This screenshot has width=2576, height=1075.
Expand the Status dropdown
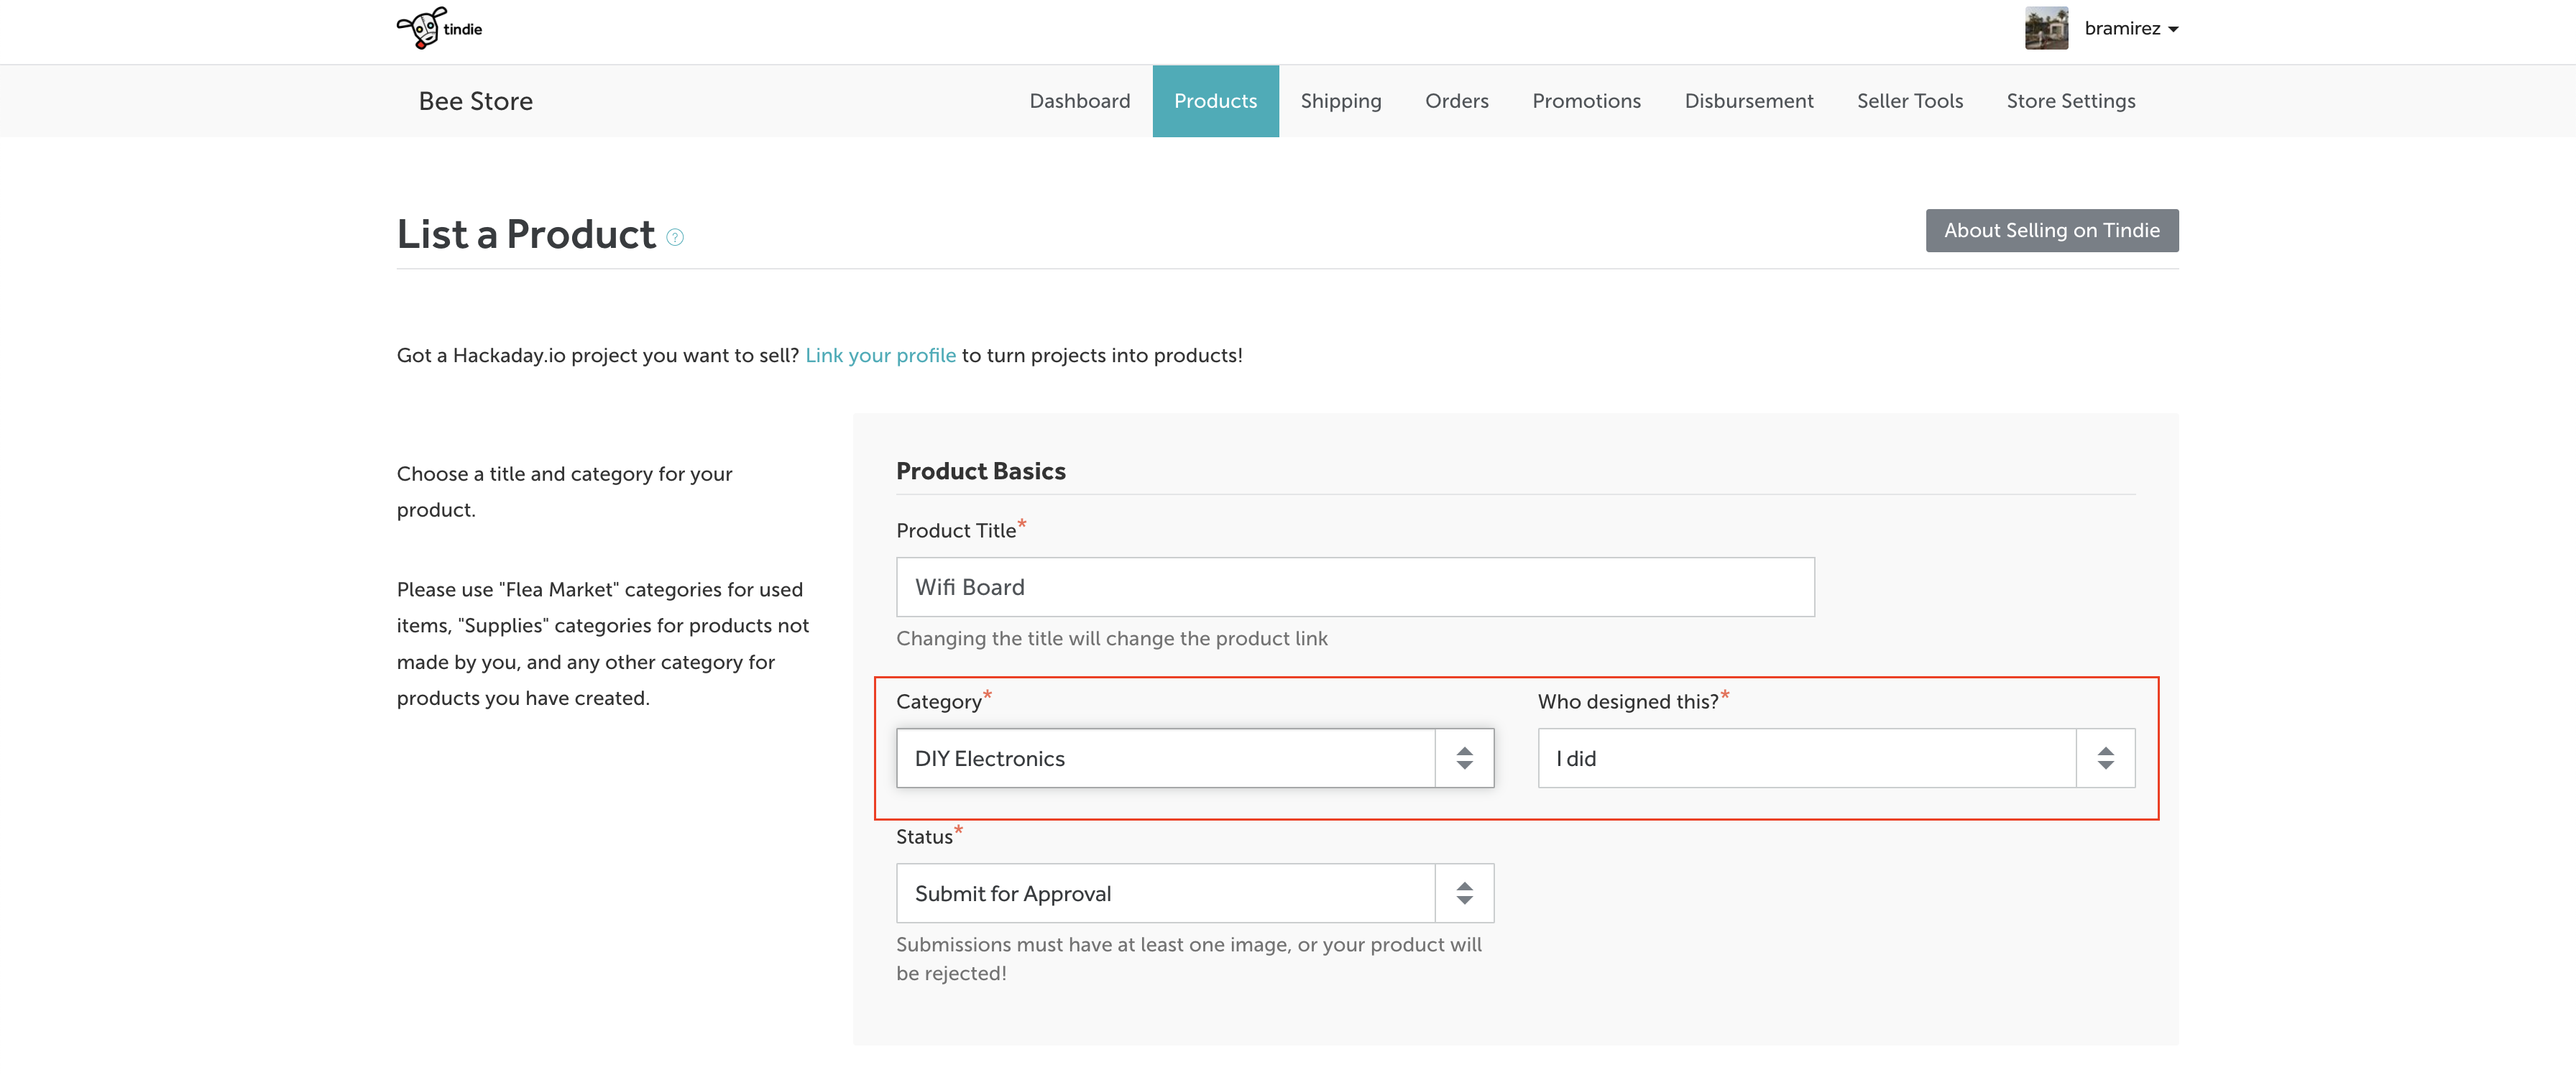coord(1165,893)
